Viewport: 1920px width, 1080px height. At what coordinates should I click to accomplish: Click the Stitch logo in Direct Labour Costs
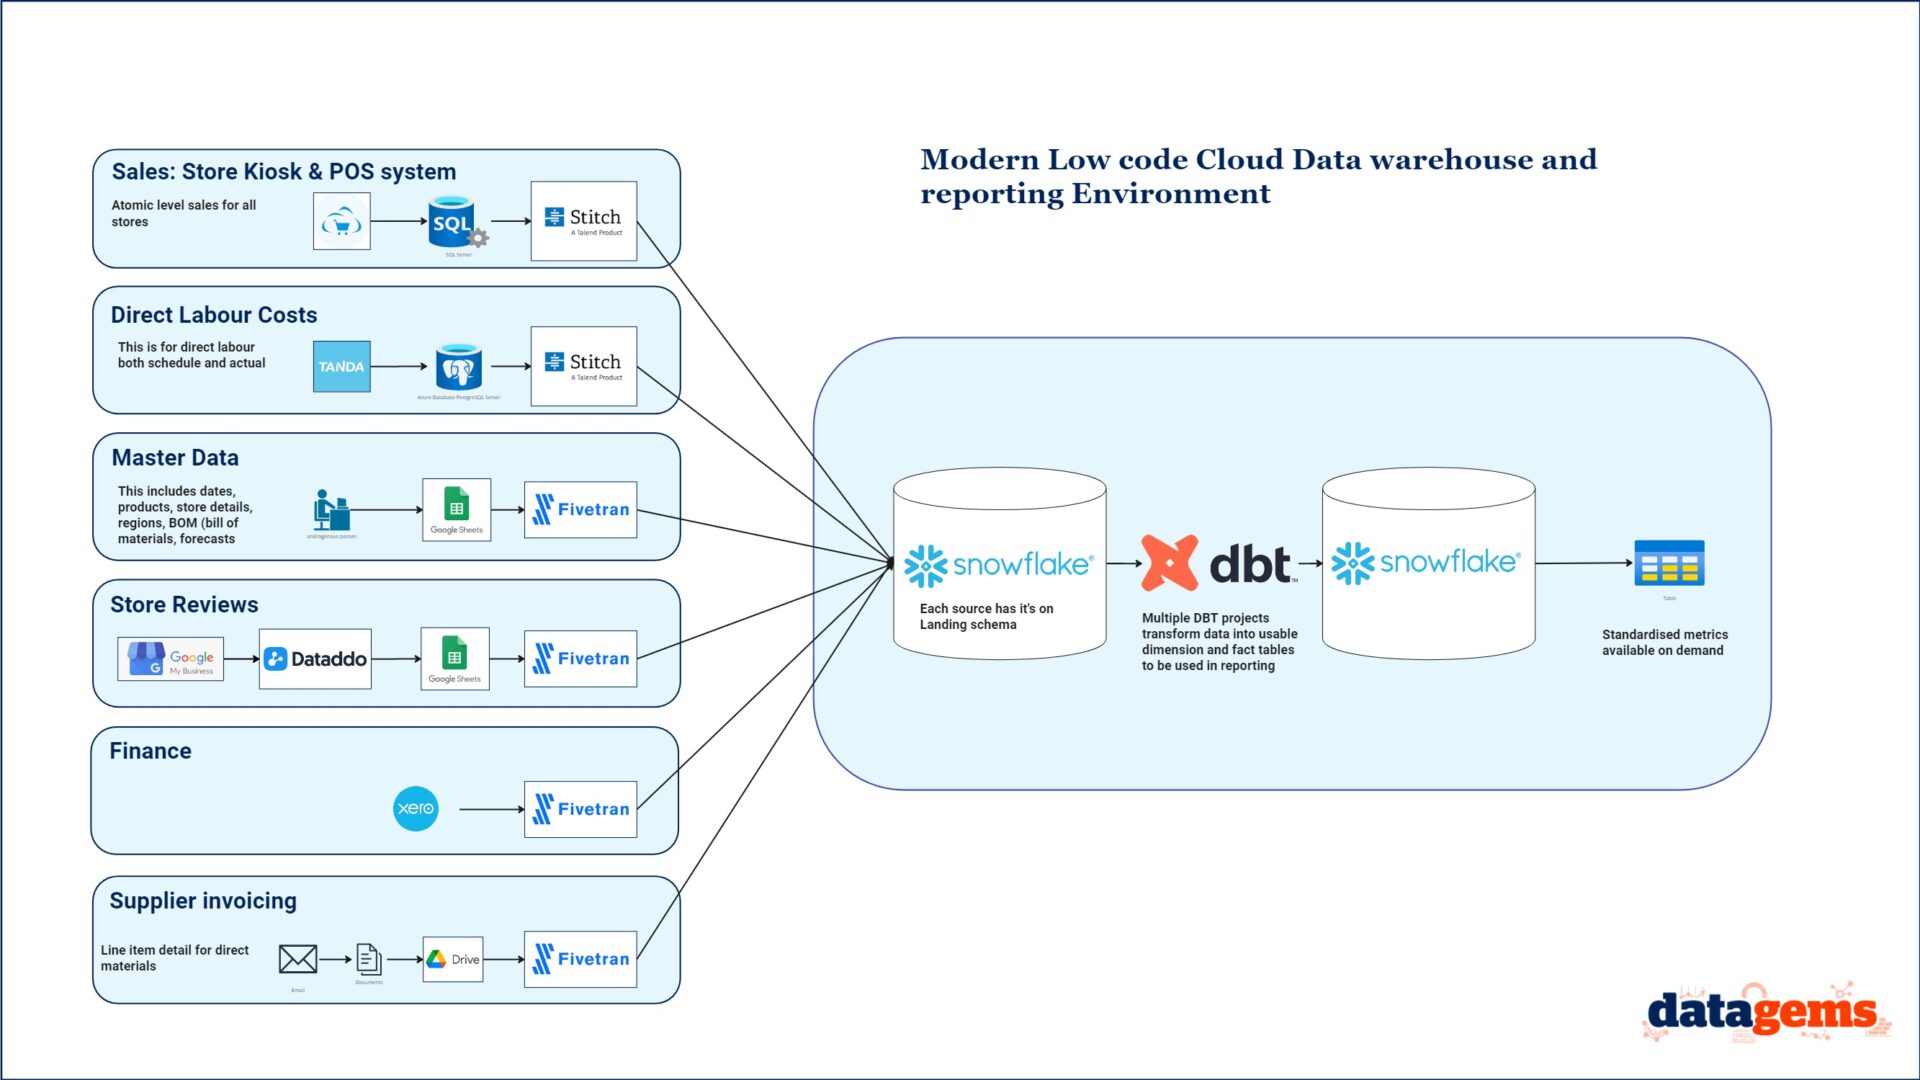[584, 366]
